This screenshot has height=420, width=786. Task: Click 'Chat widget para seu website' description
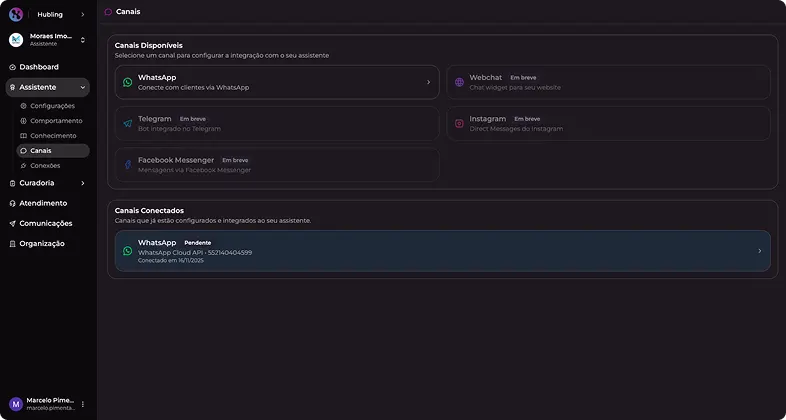[x=515, y=87]
